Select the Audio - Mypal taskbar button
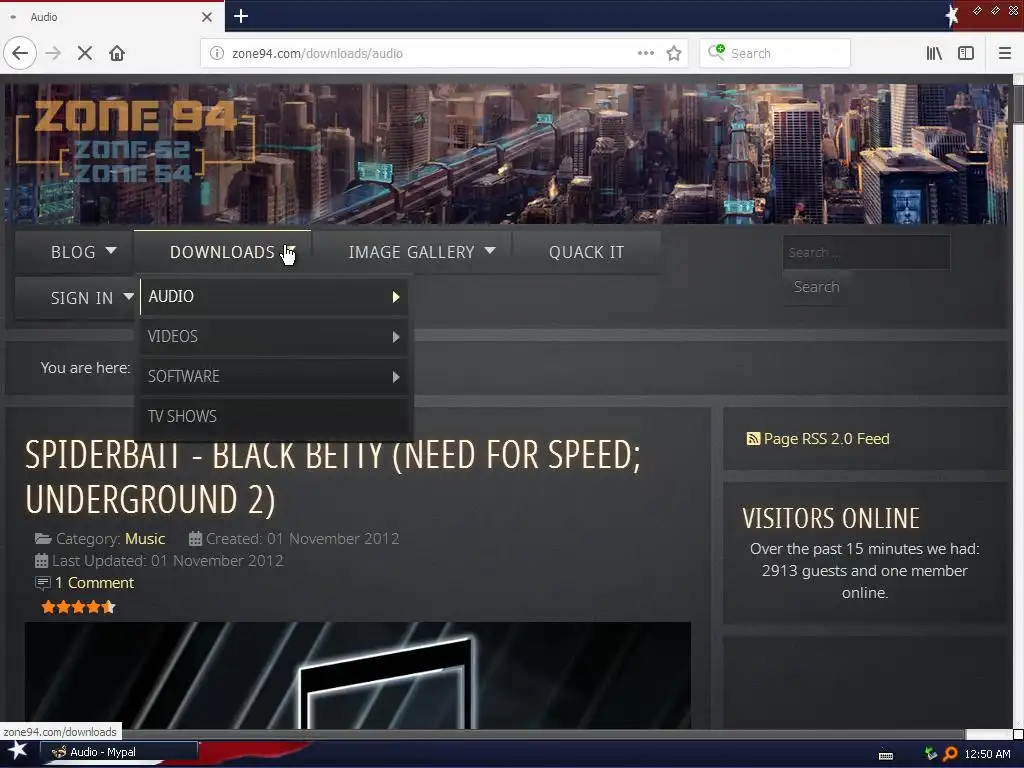The width and height of the screenshot is (1024, 768). [120, 752]
